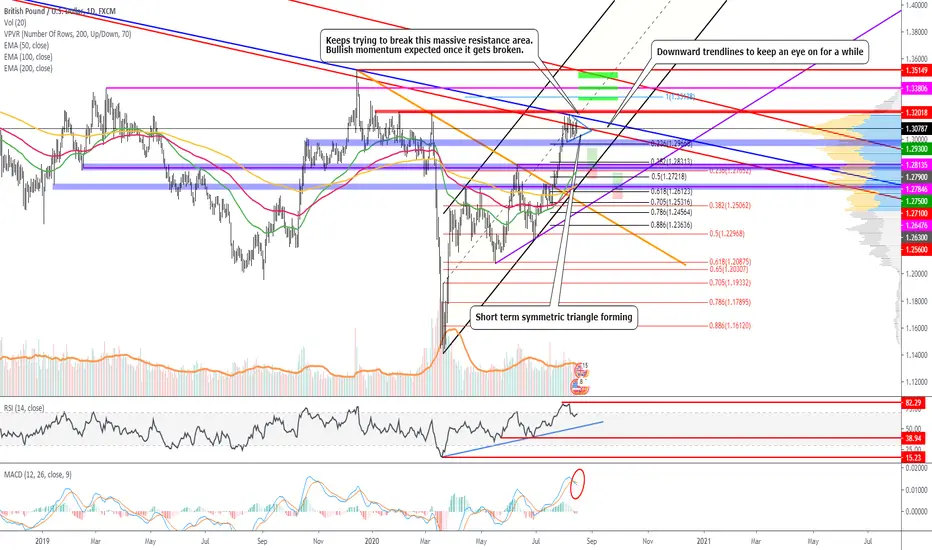The width and height of the screenshot is (932, 550).
Task: Select the 0.786(1.24564) Fibonacci level label
Action: pyautogui.click(x=671, y=212)
